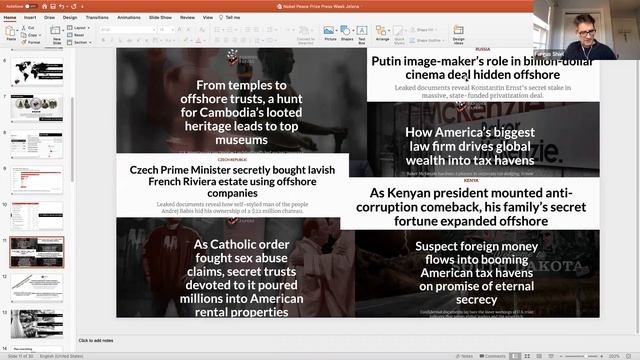
Task: Open the View ribbon tab
Action: 208,18
